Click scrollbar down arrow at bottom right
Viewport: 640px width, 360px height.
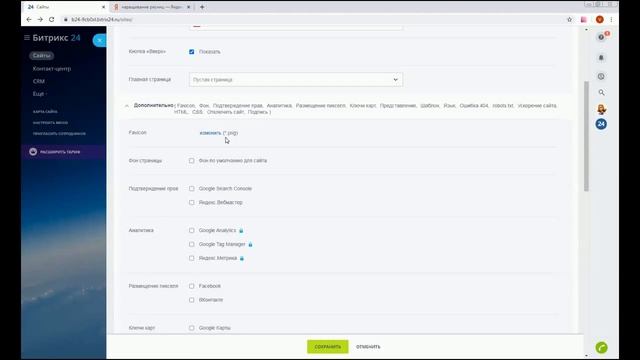pyautogui.click(x=586, y=356)
